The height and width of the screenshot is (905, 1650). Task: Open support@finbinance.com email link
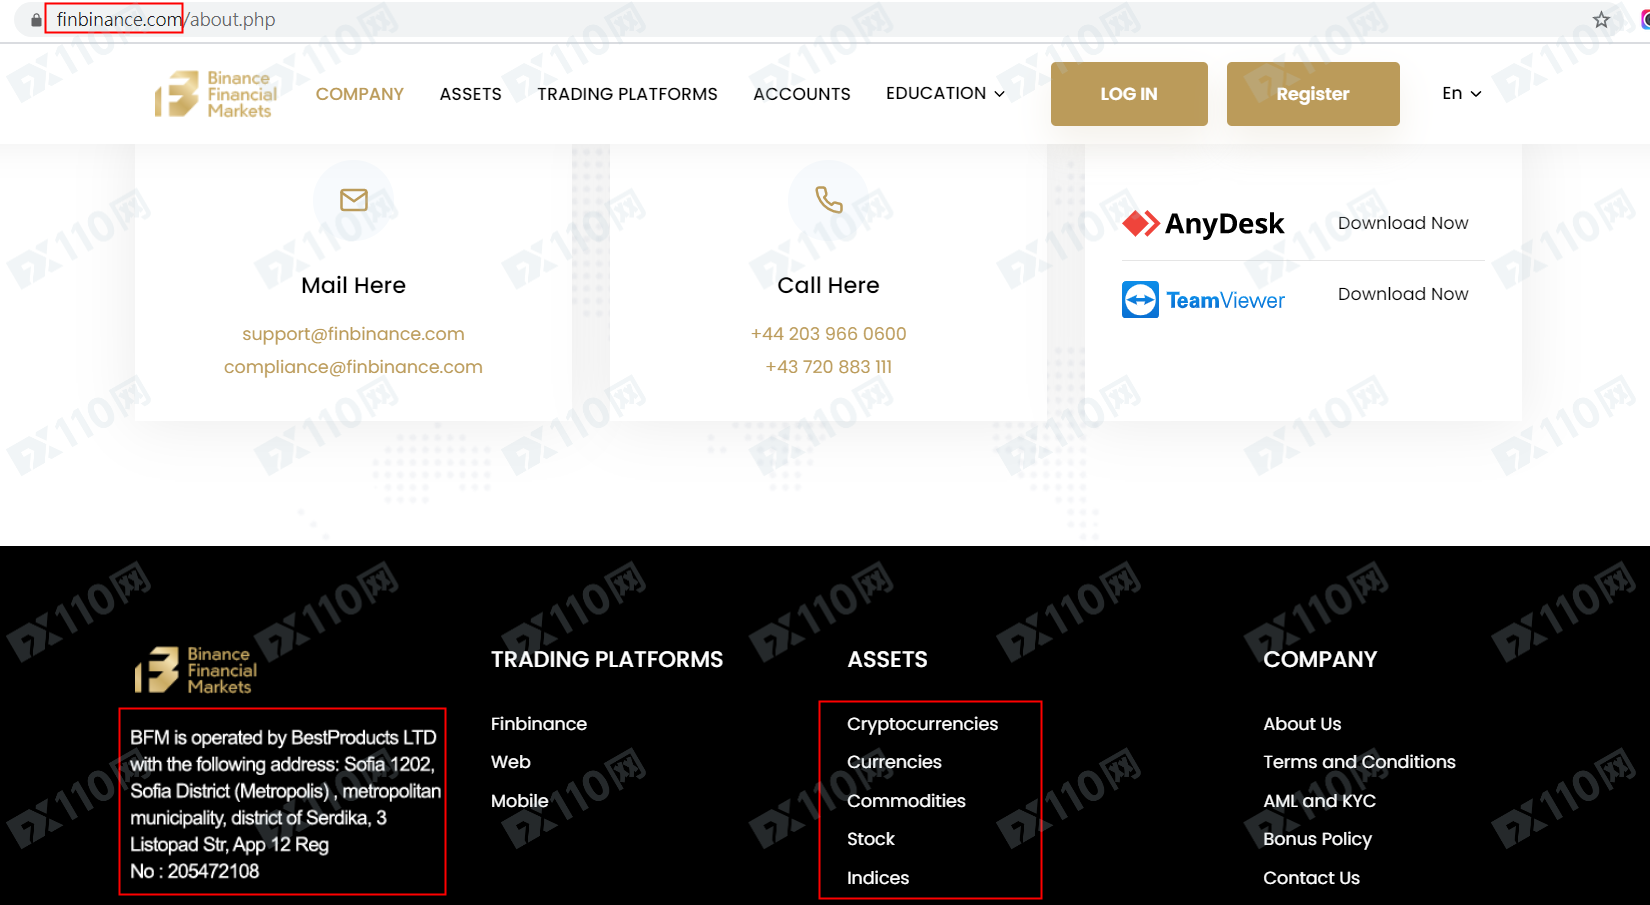point(353,334)
